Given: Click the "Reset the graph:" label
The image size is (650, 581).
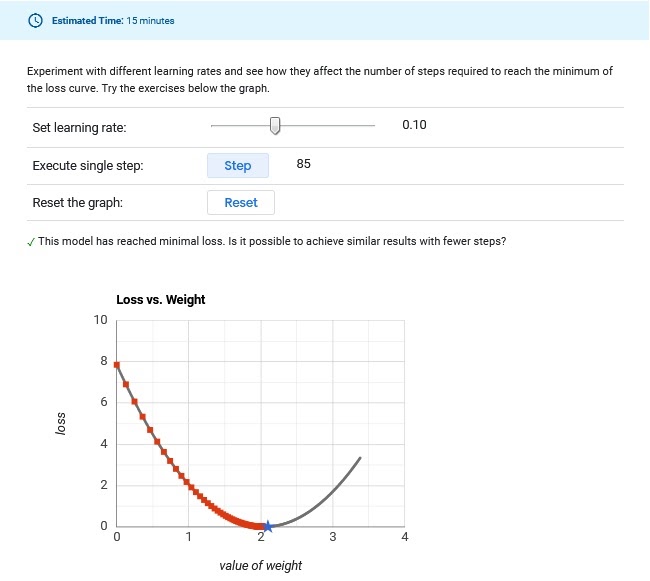Looking at the screenshot, I should (79, 203).
